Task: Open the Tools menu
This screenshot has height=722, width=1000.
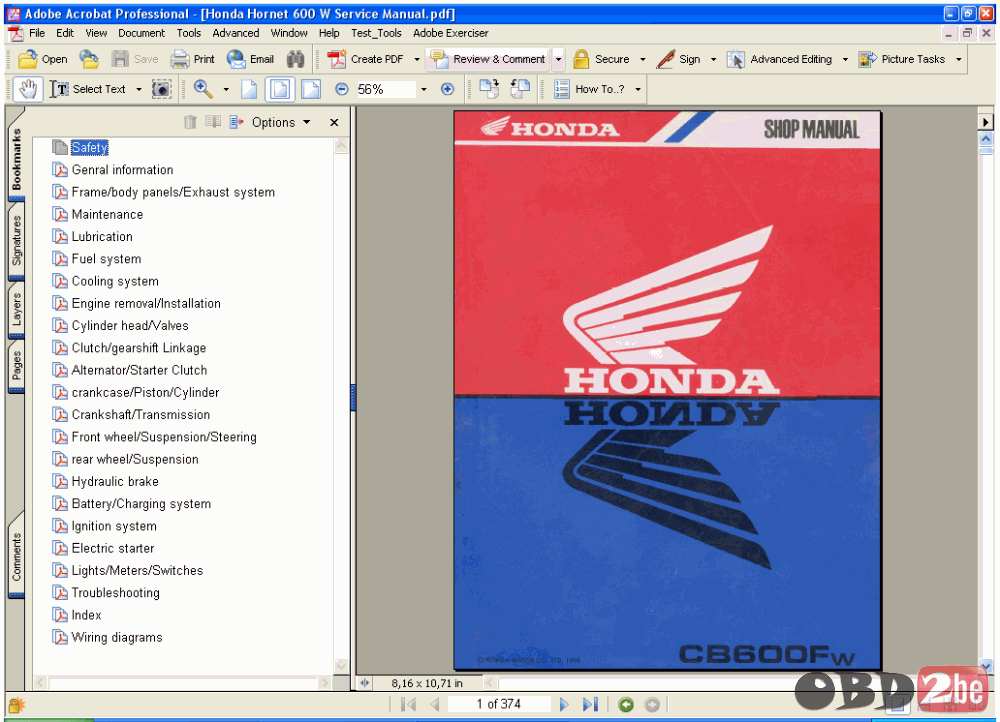Action: click(189, 33)
